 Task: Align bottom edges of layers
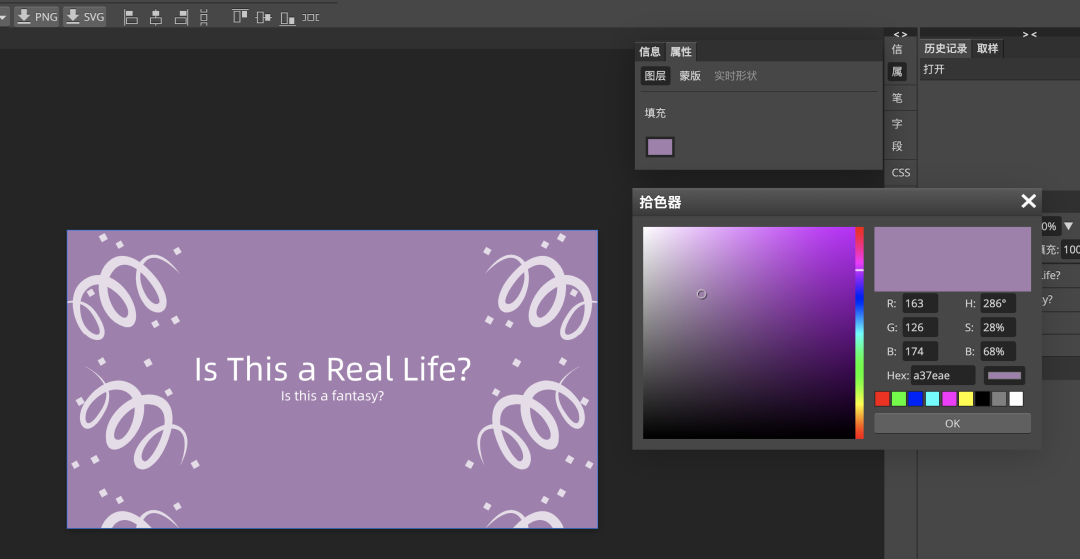(287, 17)
